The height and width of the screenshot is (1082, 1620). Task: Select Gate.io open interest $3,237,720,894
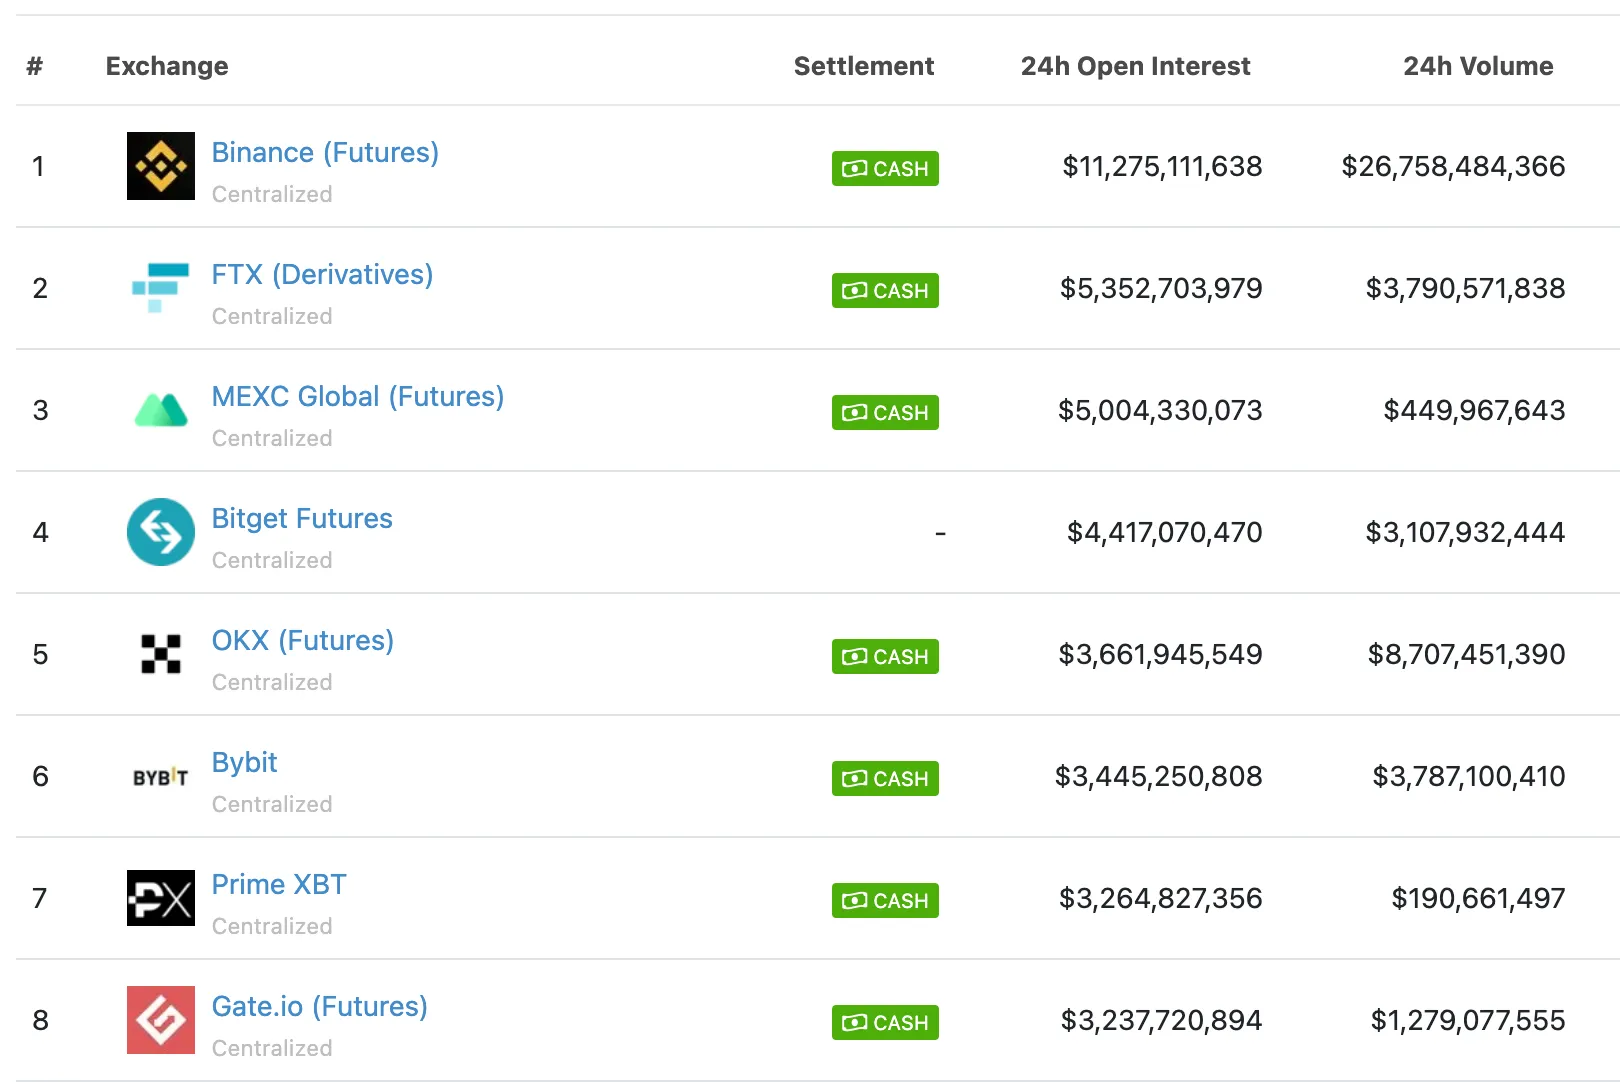click(x=1161, y=1020)
